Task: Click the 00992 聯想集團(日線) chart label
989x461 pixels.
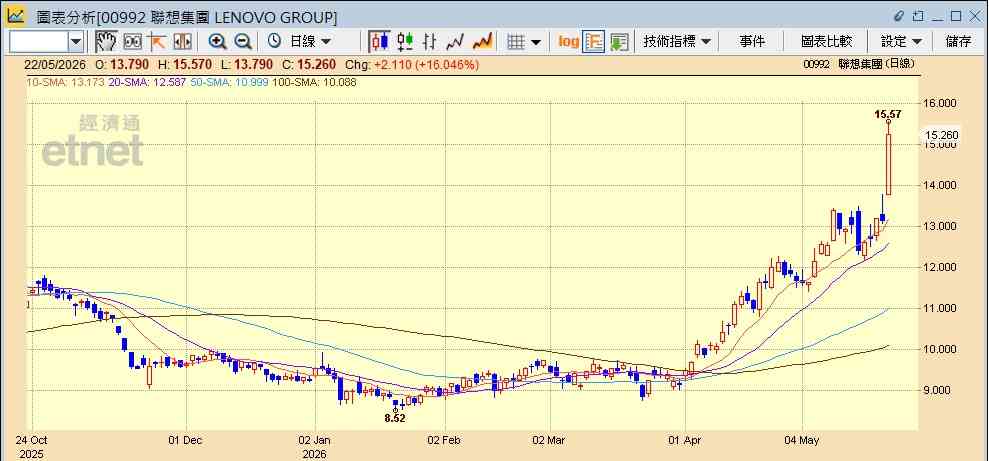Action: click(x=859, y=64)
